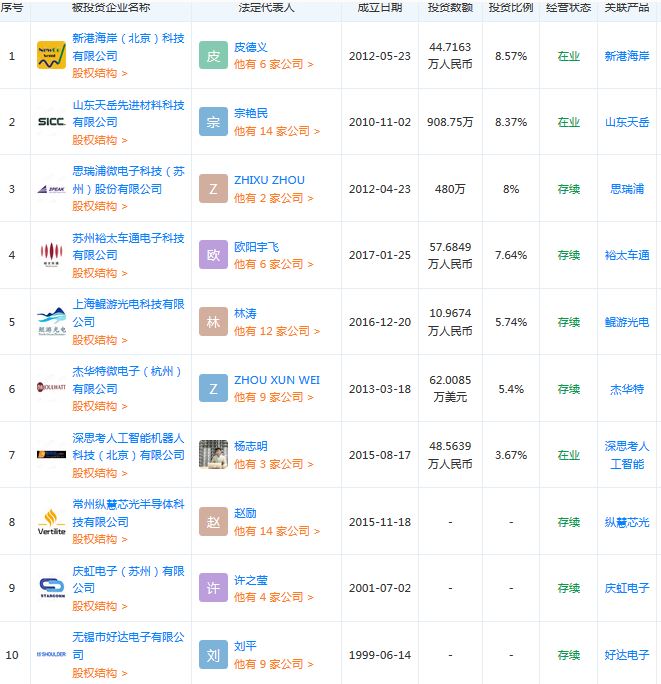Open related product 鲲游光电
661x684 pixels.
coord(627,322)
